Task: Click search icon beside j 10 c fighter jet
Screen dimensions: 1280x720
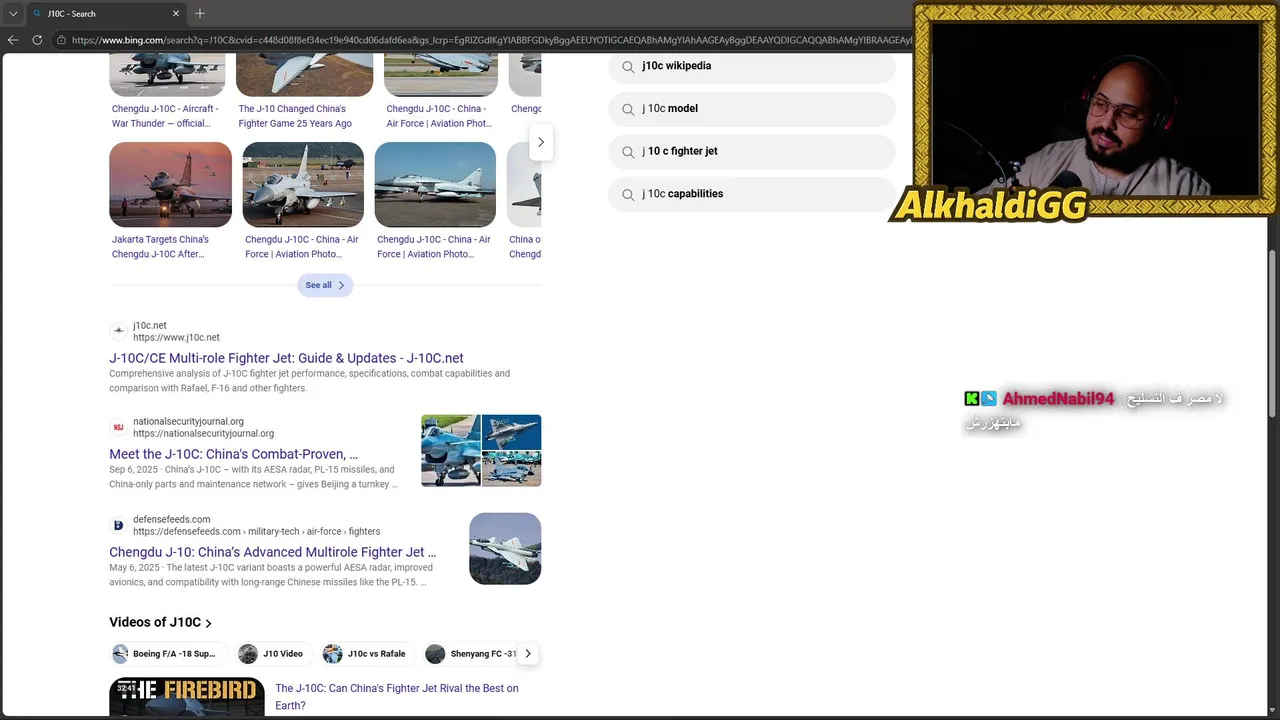Action: pos(628,152)
